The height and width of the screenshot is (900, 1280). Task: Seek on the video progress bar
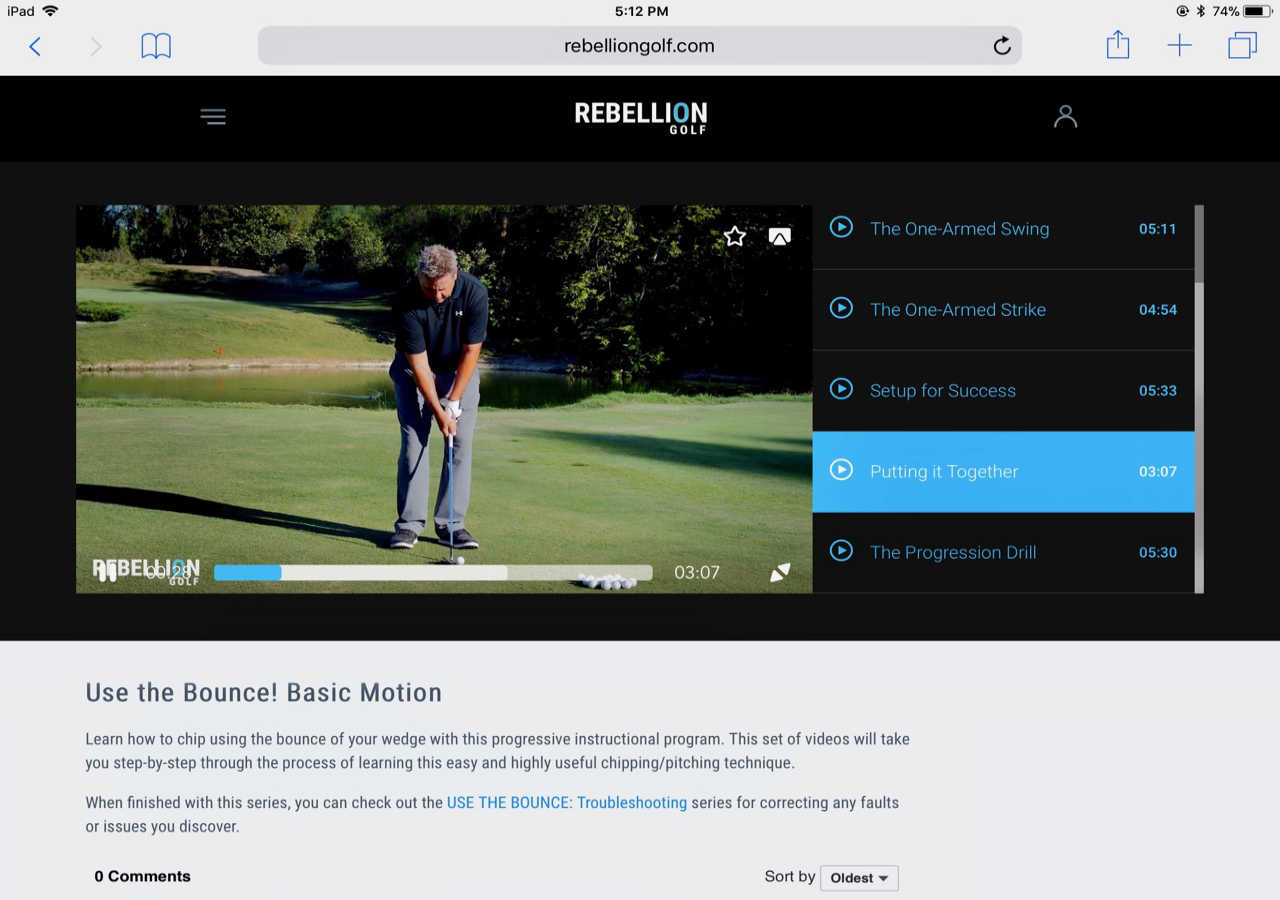433,573
